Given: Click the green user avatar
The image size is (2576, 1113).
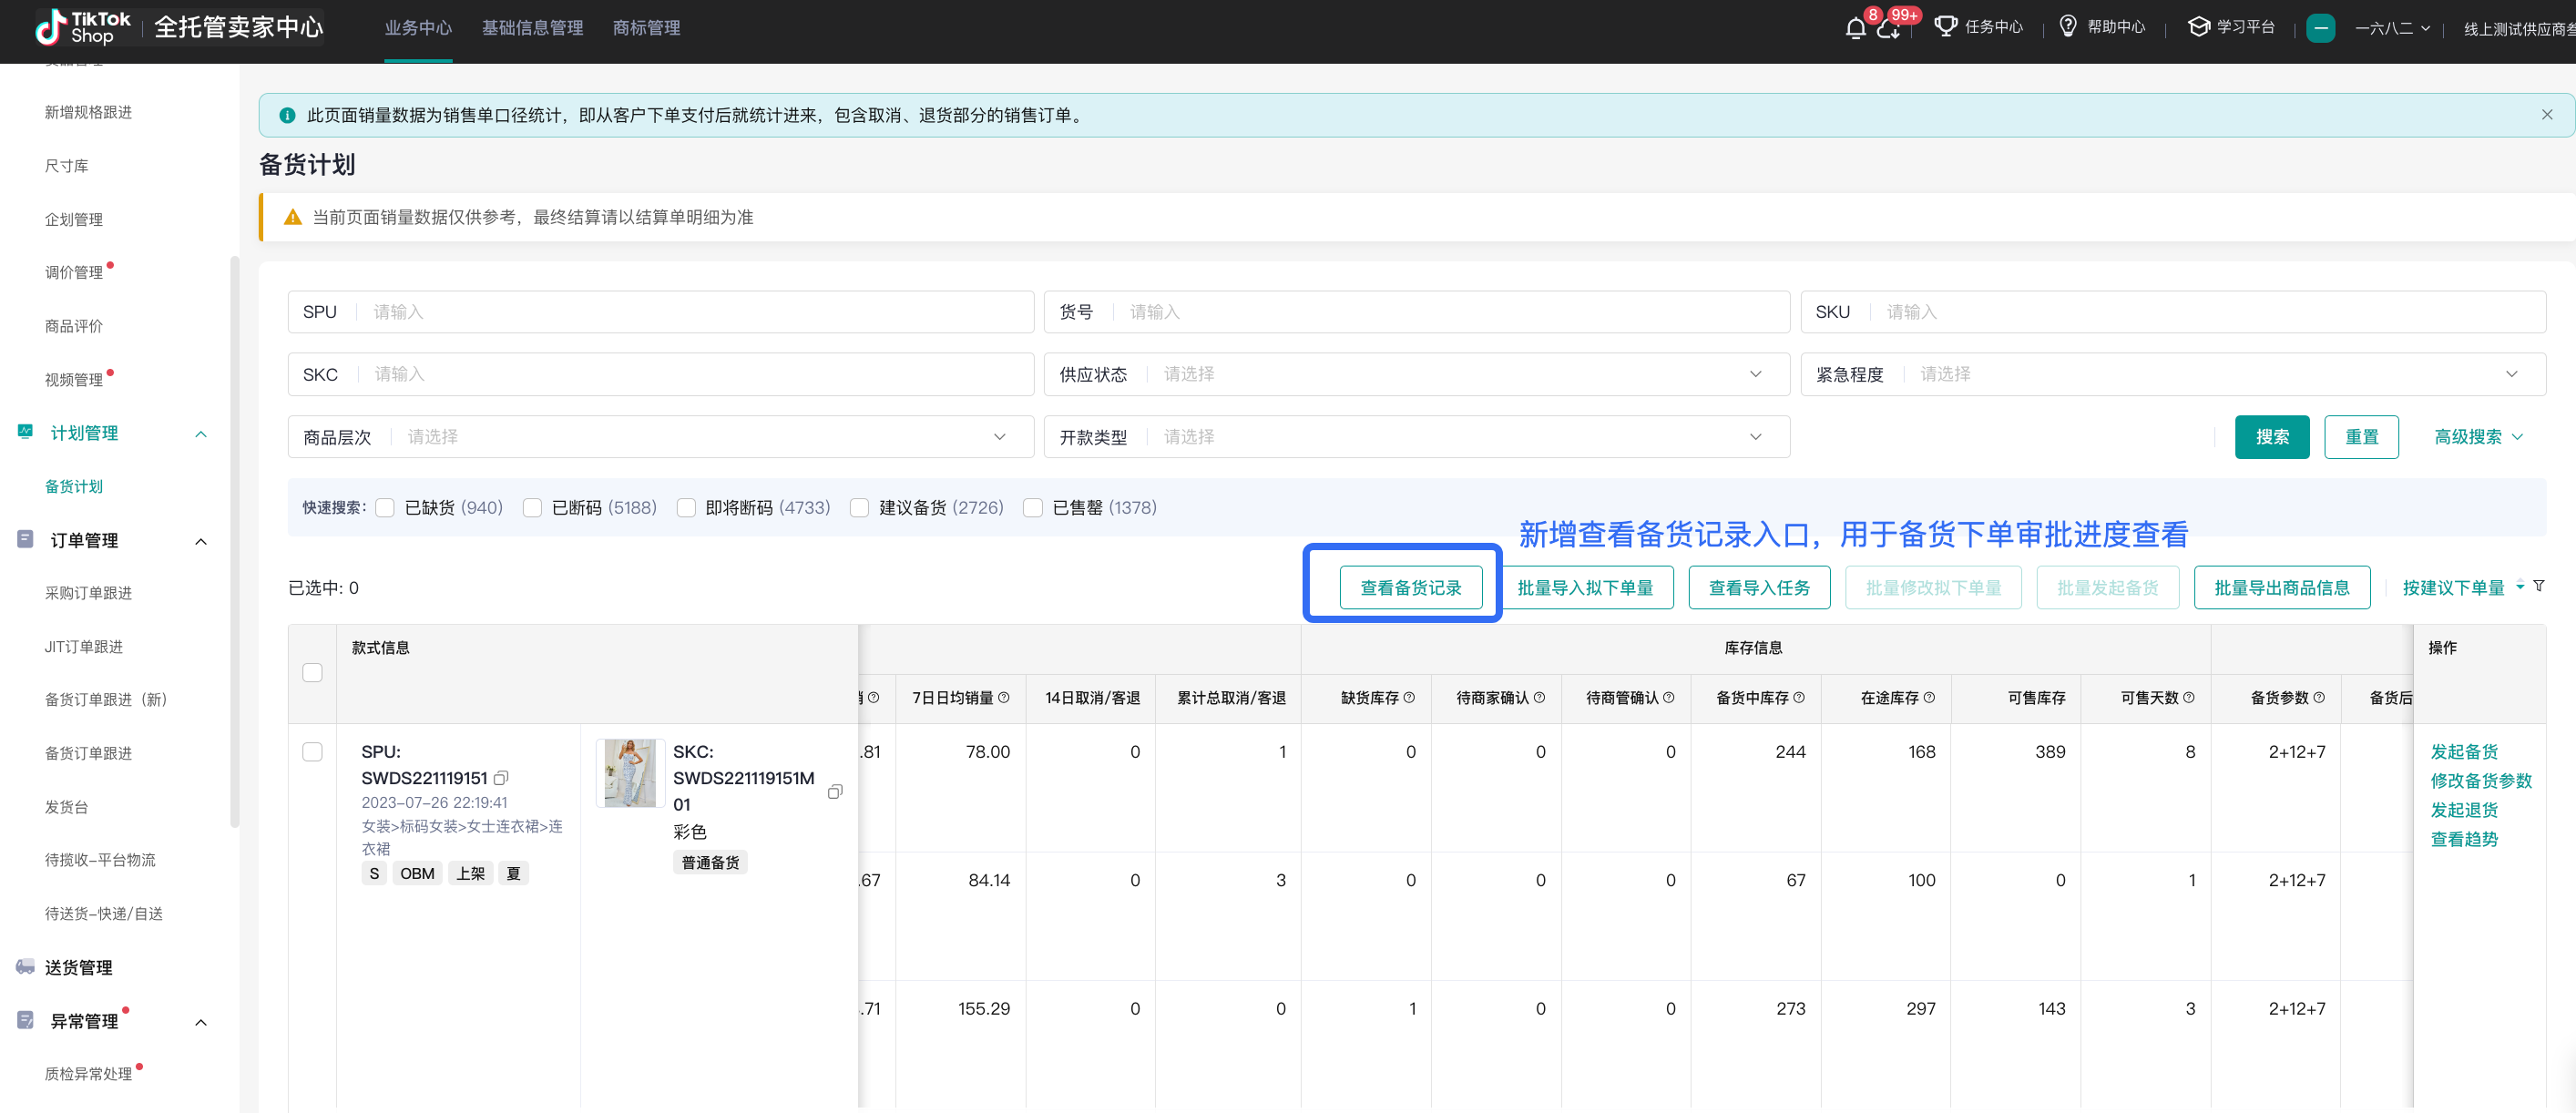Looking at the screenshot, I should pyautogui.click(x=2320, y=28).
